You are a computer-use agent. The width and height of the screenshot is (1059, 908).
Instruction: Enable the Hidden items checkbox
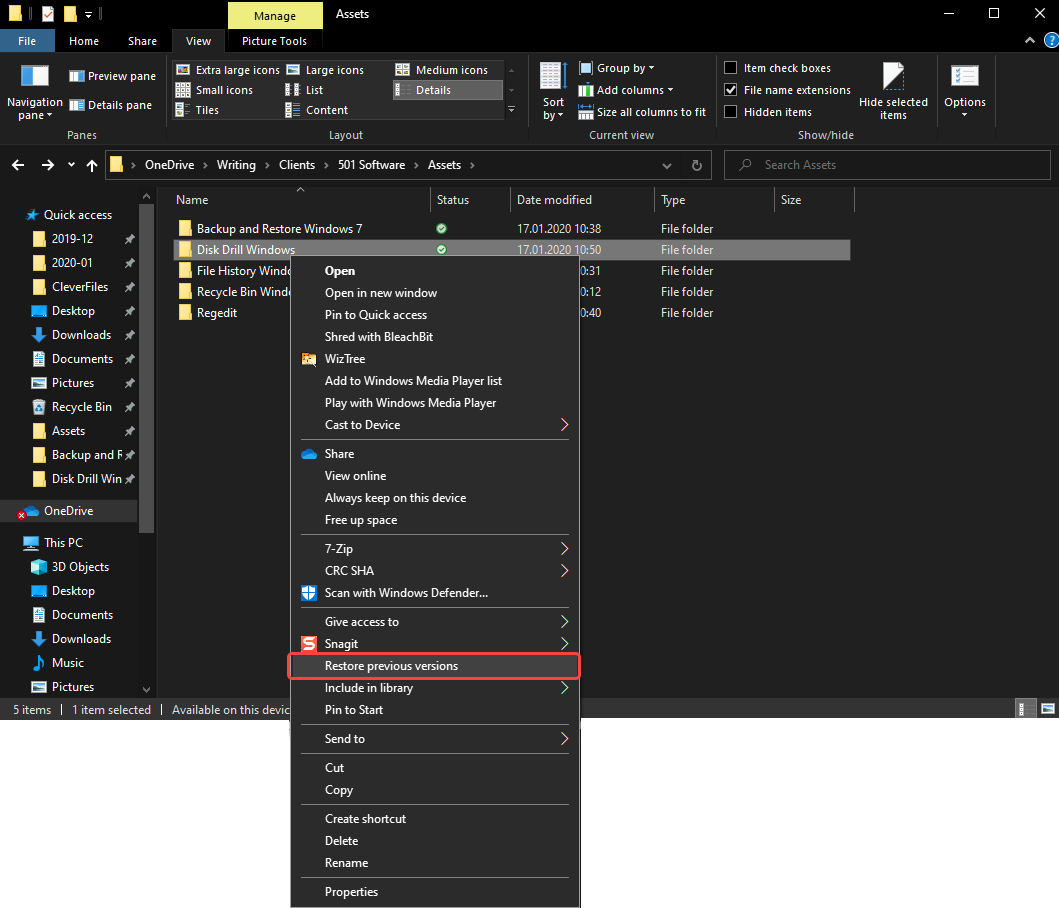(731, 112)
